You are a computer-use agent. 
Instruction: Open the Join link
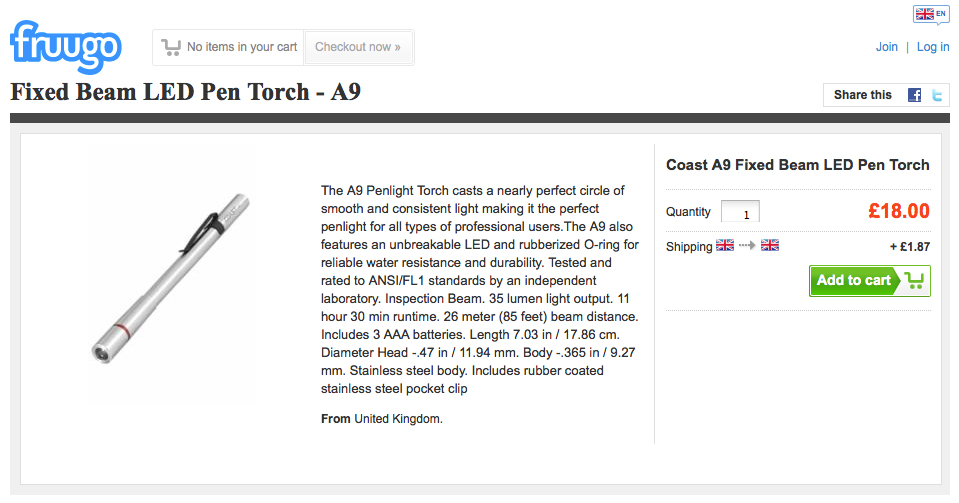[x=886, y=47]
